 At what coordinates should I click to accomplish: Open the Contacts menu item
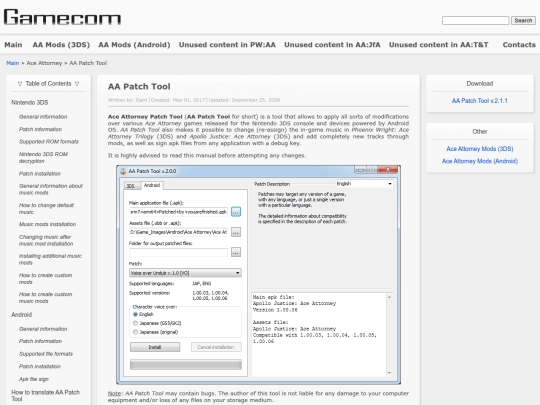(519, 45)
